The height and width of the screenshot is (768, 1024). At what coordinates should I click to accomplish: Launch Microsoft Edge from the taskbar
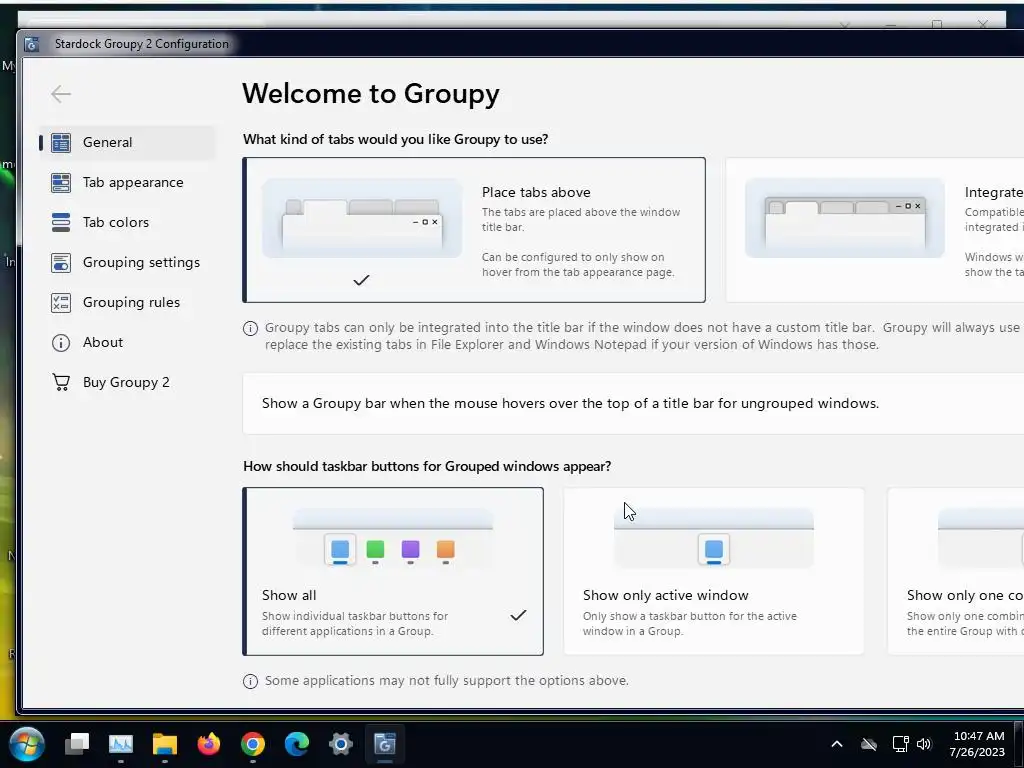[296, 744]
